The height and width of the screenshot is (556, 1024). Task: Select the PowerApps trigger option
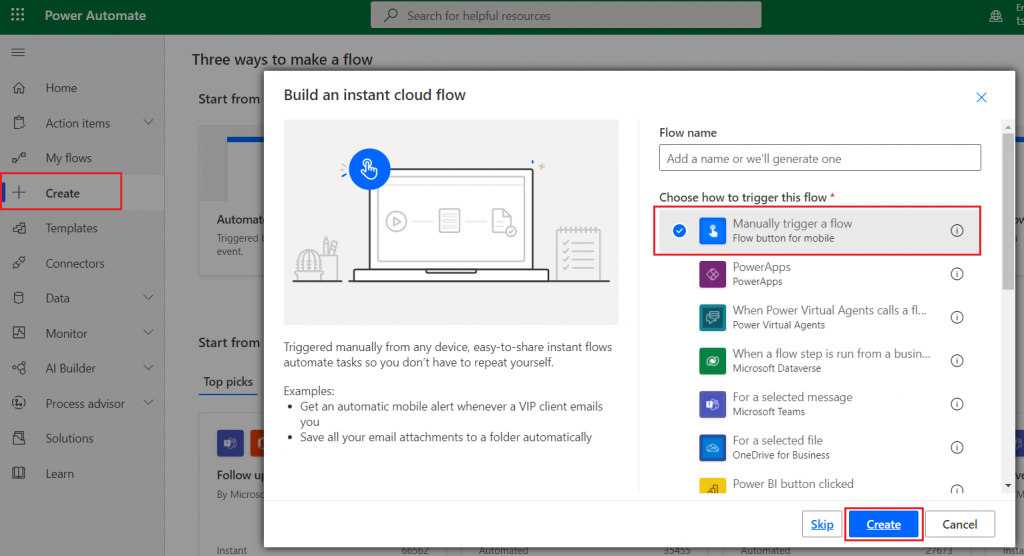pyautogui.click(x=819, y=274)
